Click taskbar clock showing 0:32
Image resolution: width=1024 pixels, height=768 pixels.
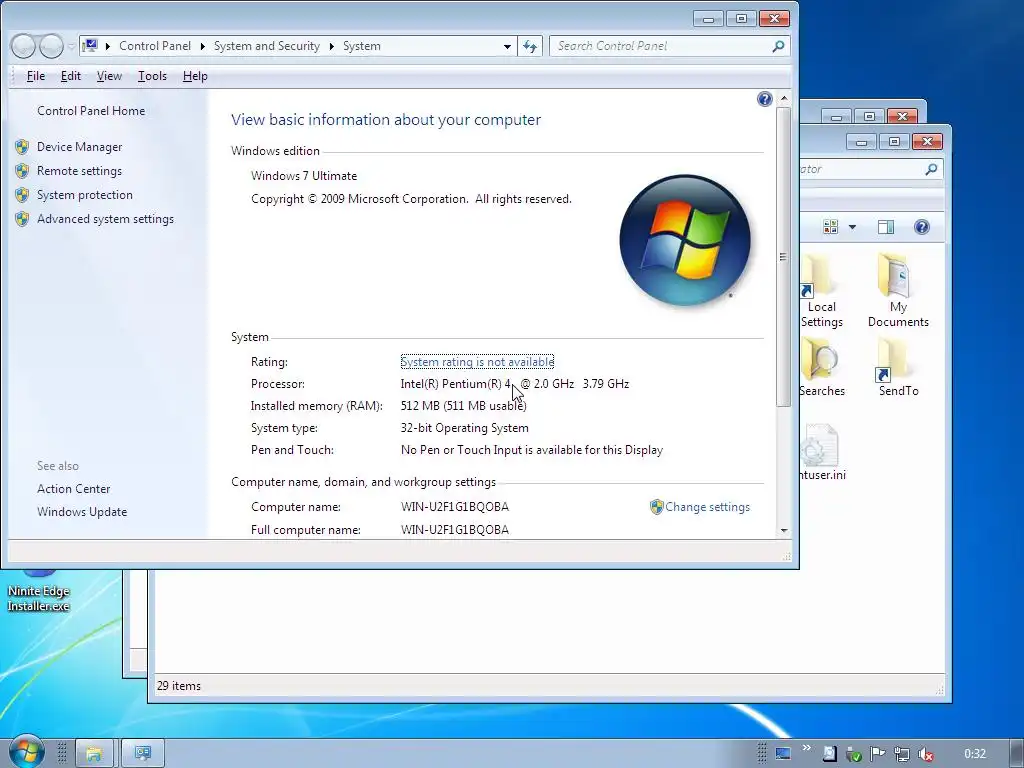(x=974, y=754)
